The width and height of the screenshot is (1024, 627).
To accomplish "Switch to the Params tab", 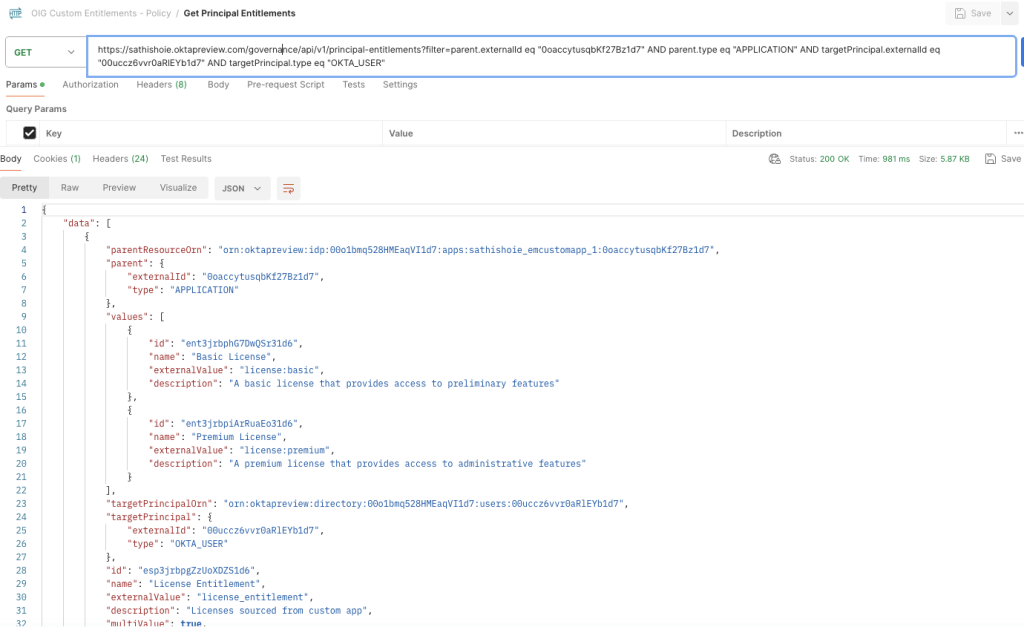I will (25, 84).
